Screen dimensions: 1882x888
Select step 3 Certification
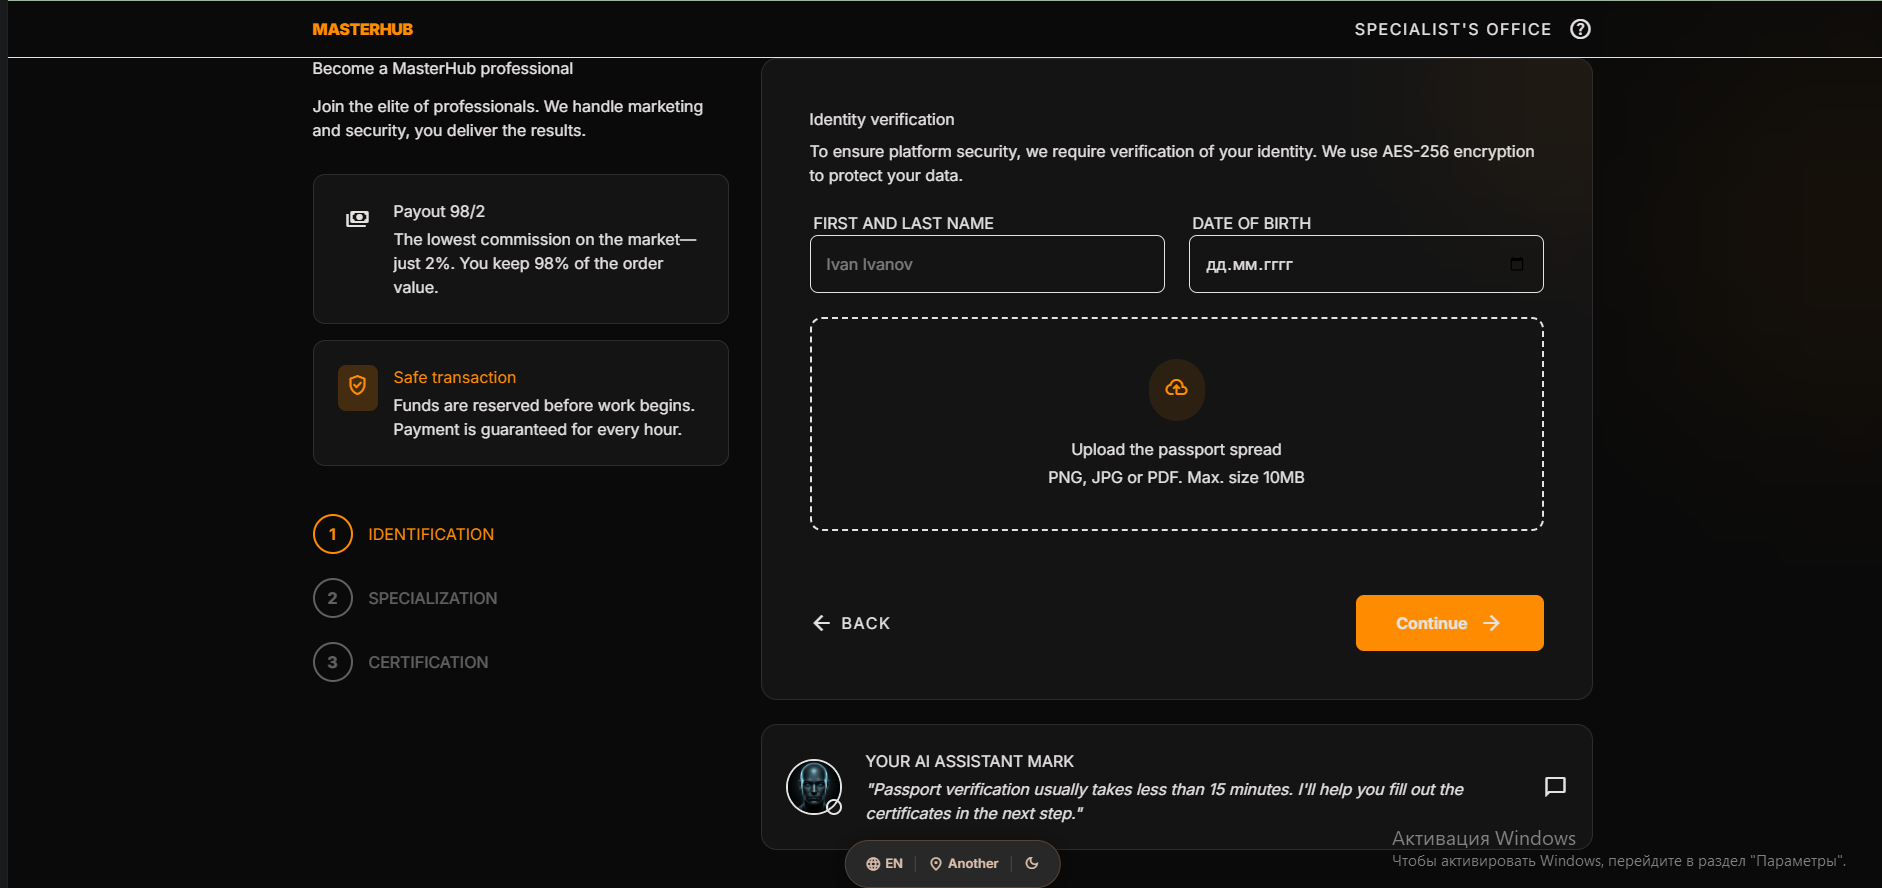click(x=401, y=662)
